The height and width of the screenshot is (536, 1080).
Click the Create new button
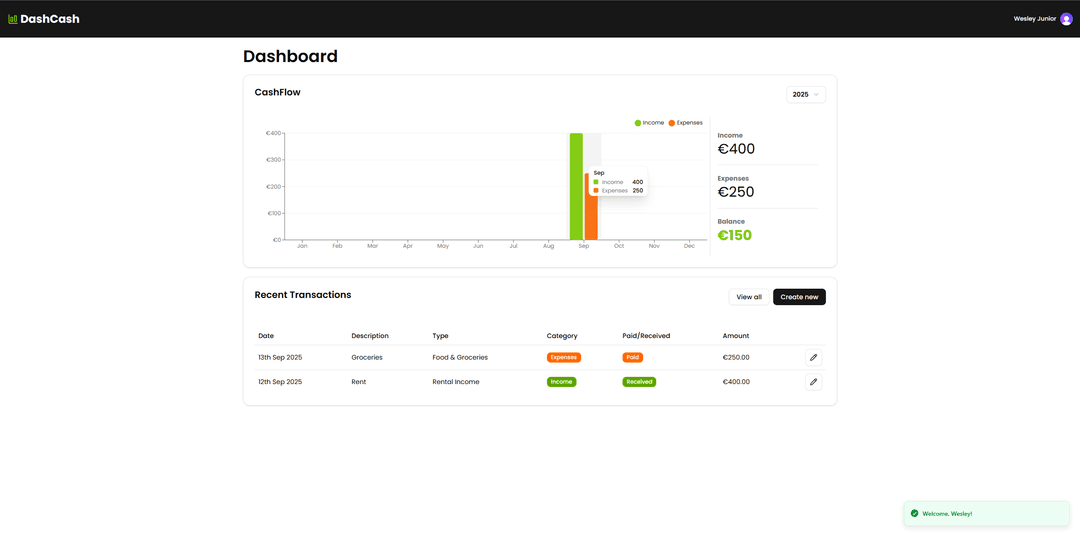coord(799,297)
